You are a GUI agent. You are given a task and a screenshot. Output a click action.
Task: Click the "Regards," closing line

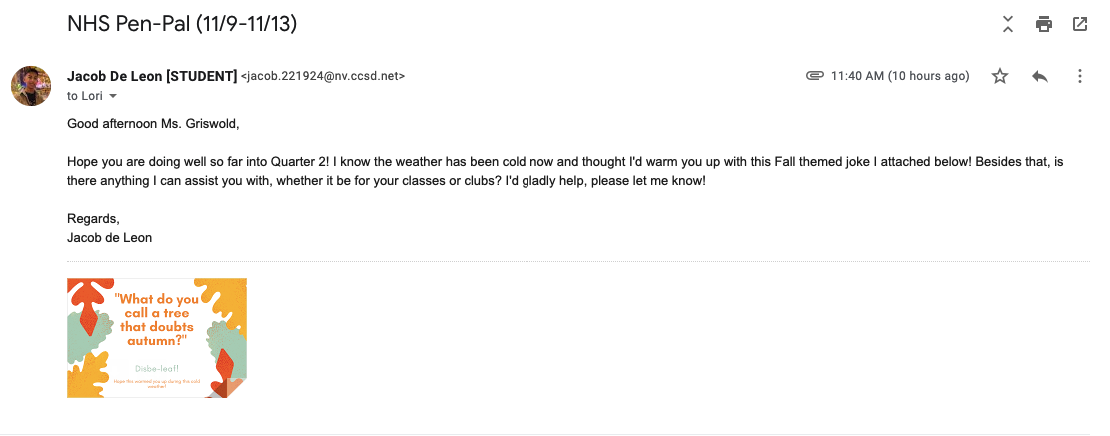pyautogui.click(x=93, y=219)
